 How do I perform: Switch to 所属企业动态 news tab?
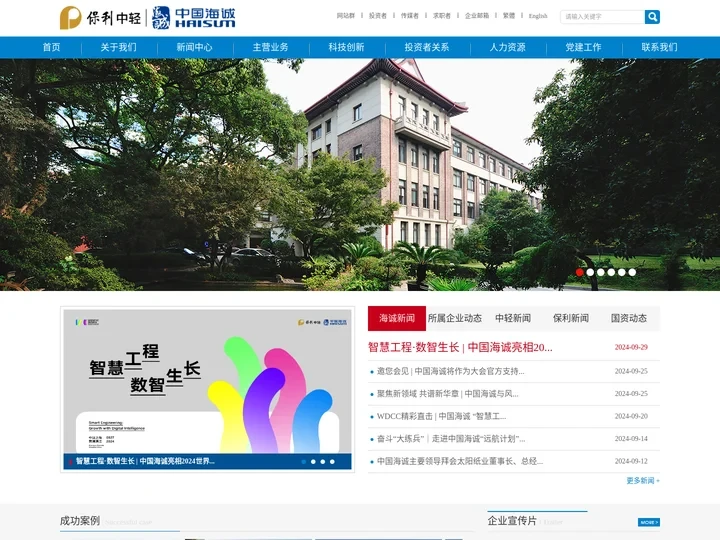click(x=455, y=318)
